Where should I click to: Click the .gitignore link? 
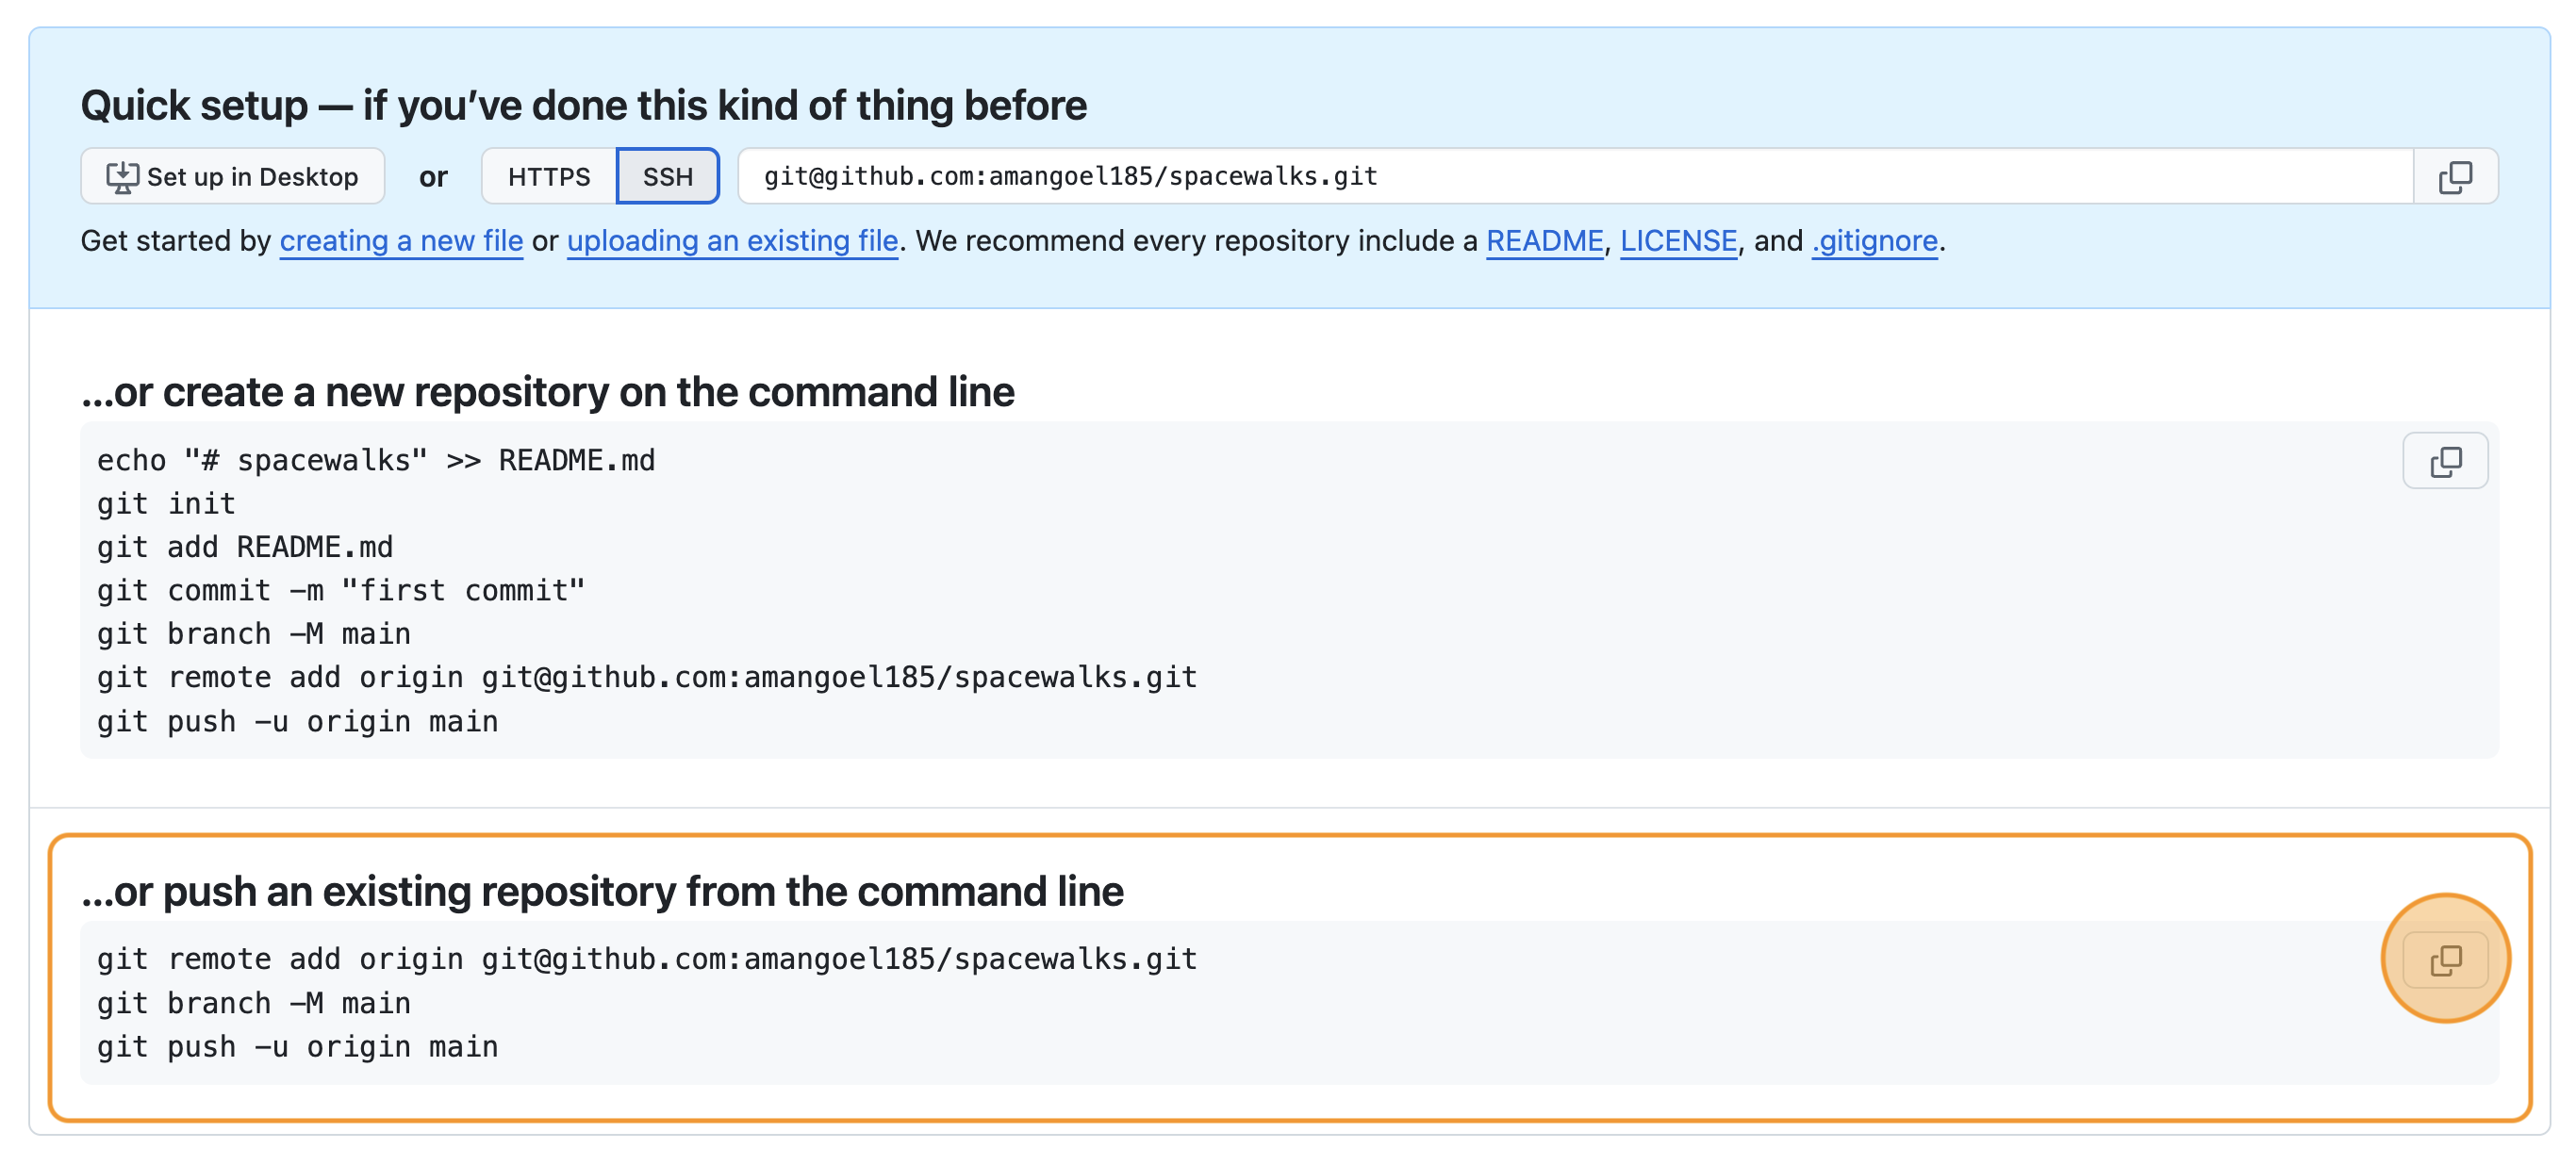1873,240
